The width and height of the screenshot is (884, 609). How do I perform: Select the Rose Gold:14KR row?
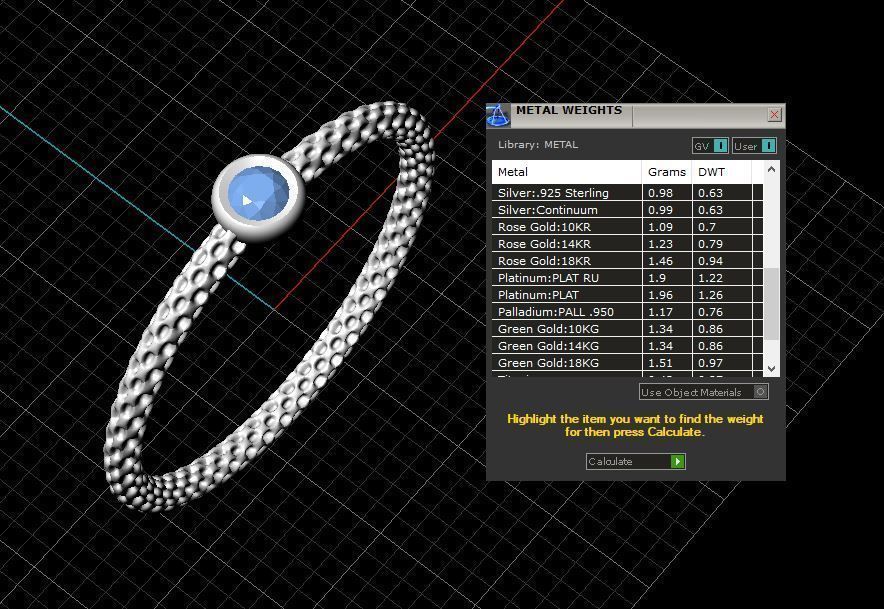pos(627,244)
